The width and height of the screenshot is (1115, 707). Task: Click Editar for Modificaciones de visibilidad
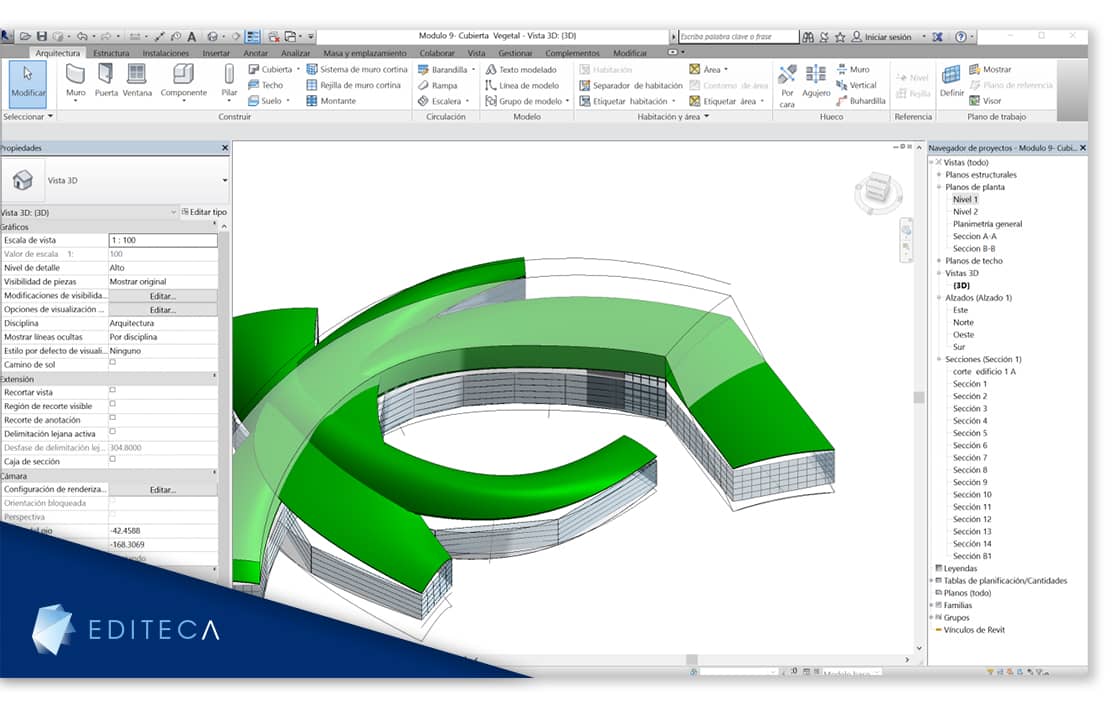coord(163,296)
